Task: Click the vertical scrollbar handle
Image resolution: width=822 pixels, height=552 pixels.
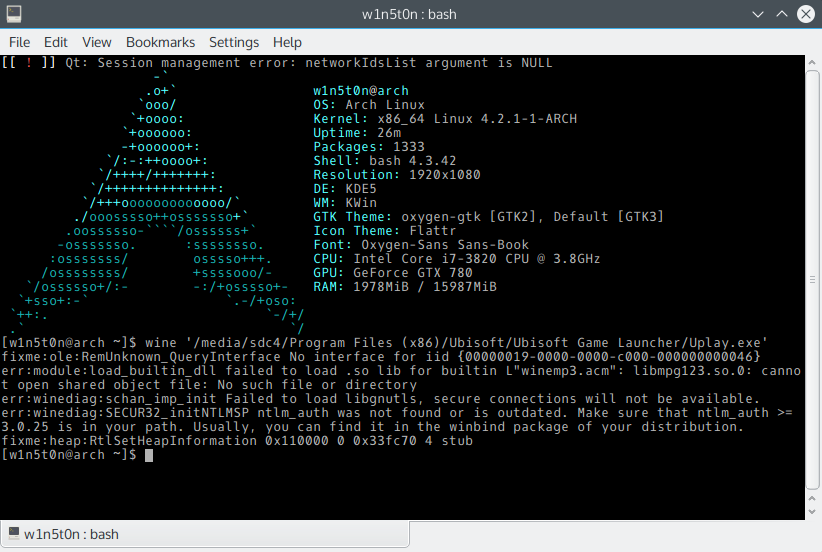Action: pyautogui.click(x=812, y=279)
